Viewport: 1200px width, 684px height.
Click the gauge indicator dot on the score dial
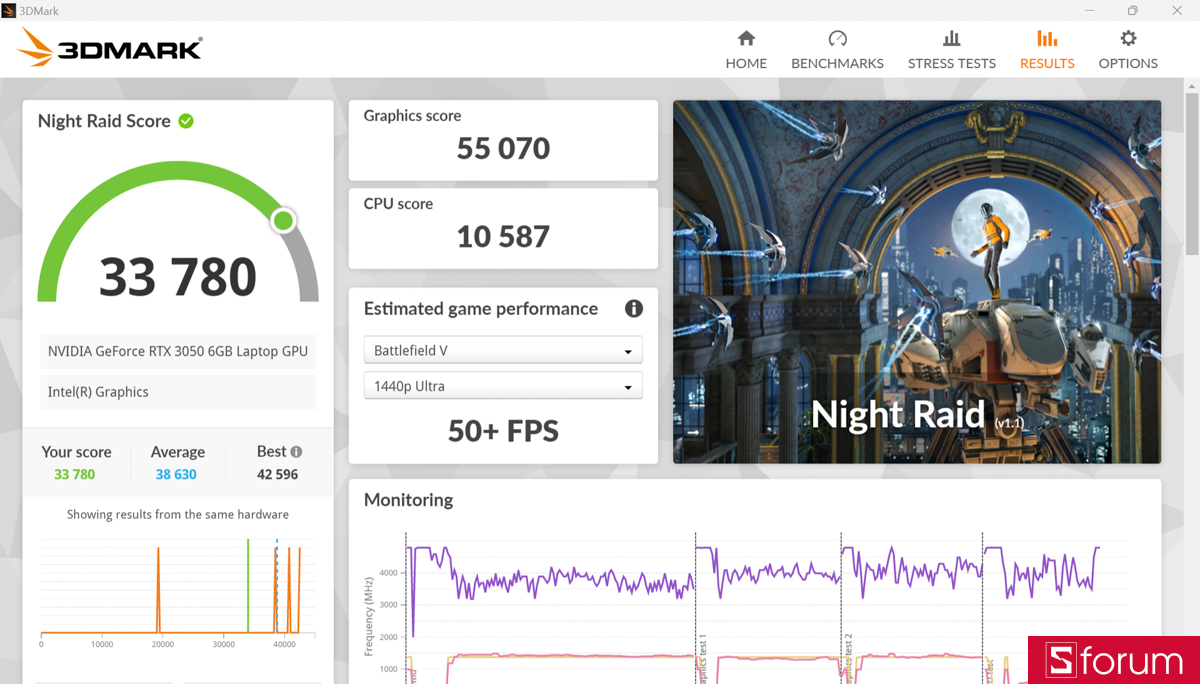click(283, 220)
